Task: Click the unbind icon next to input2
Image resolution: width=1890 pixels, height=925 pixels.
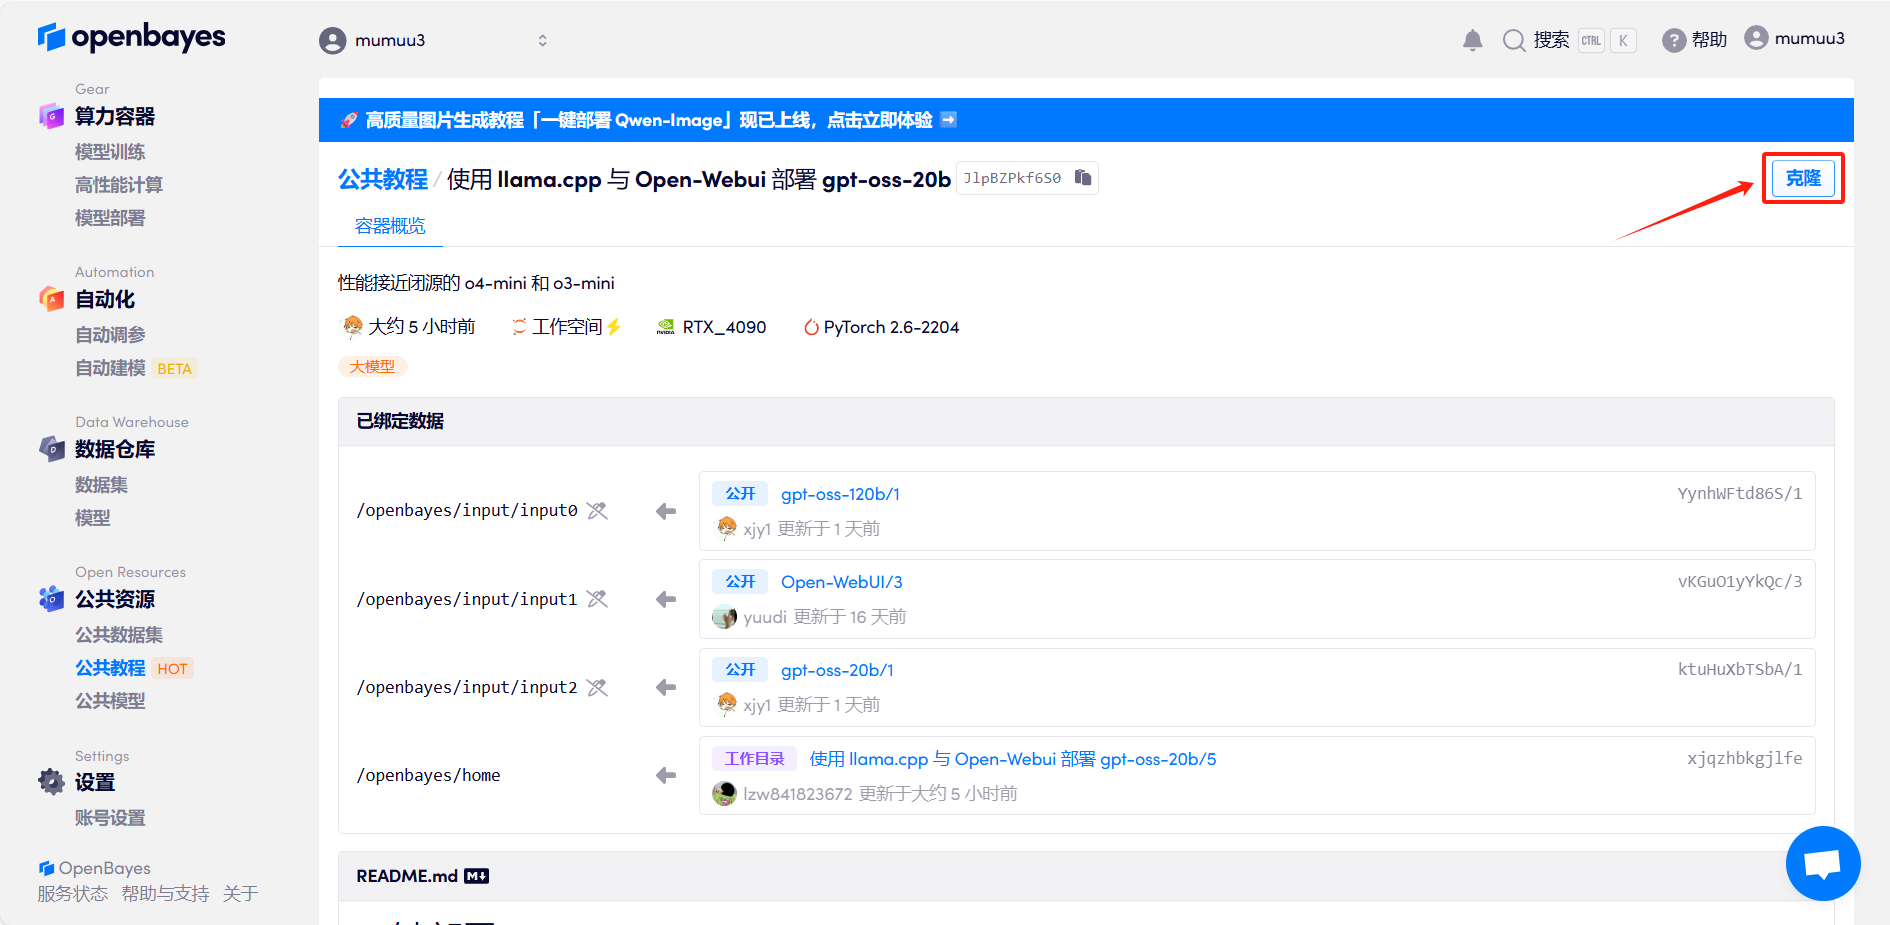Action: [597, 688]
